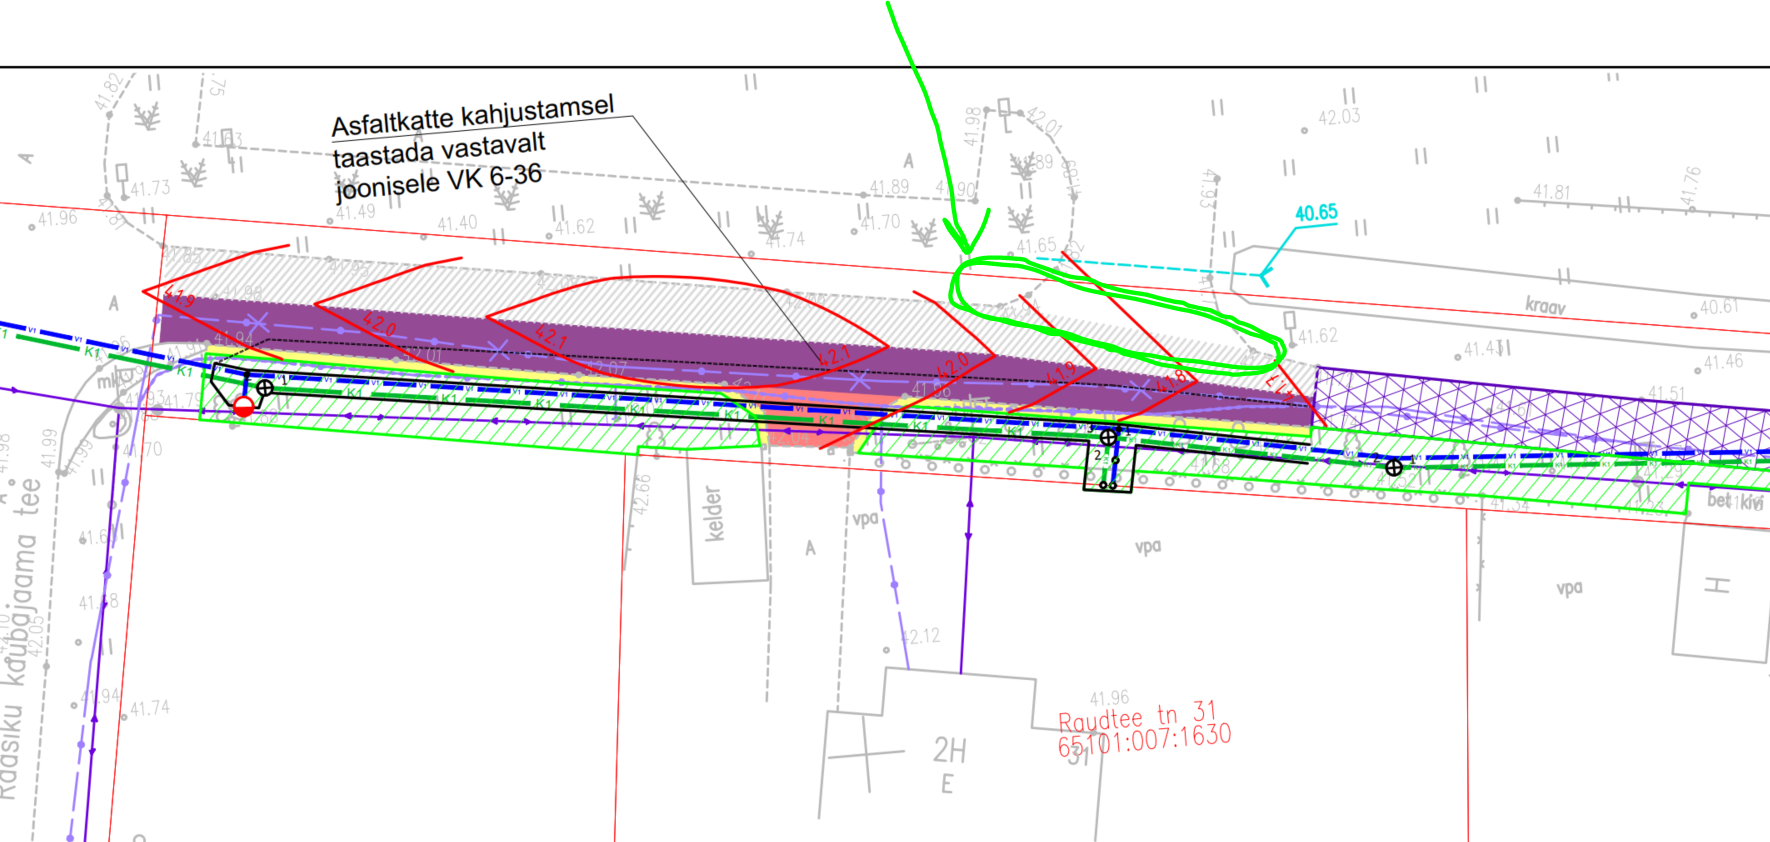Click the rotated elevation label 42.66
Viewport: 1770px width, 842px height.
pos(643,494)
